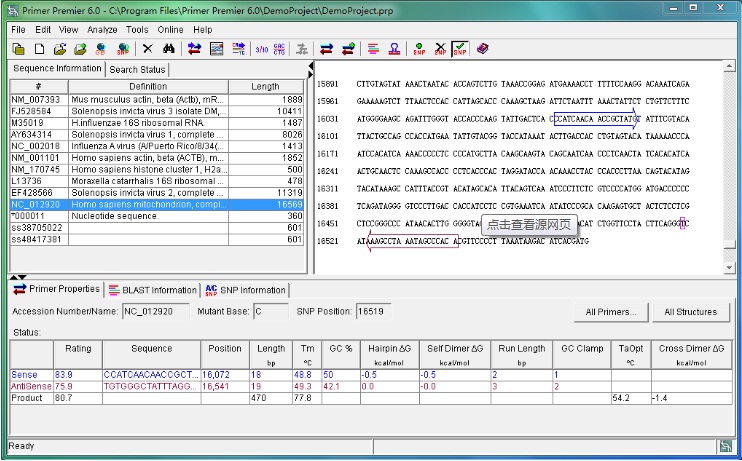Click the All Structures button
This screenshot has width=742, height=461.
(690, 312)
